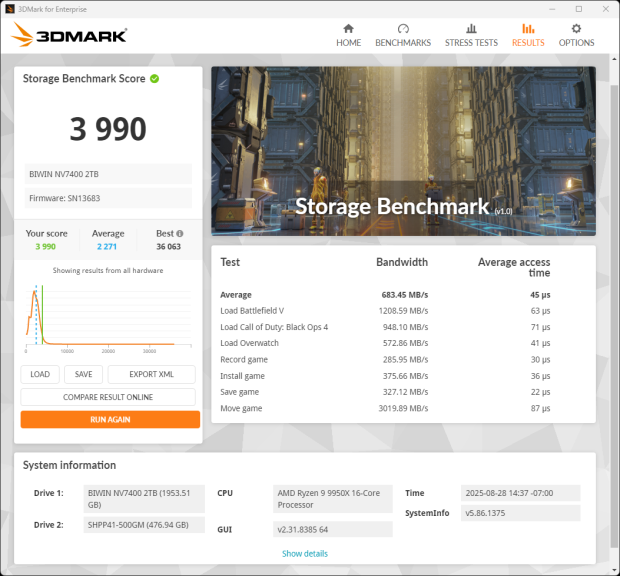620x576 pixels.
Task: Open the Options gear icon
Action: coord(576,29)
